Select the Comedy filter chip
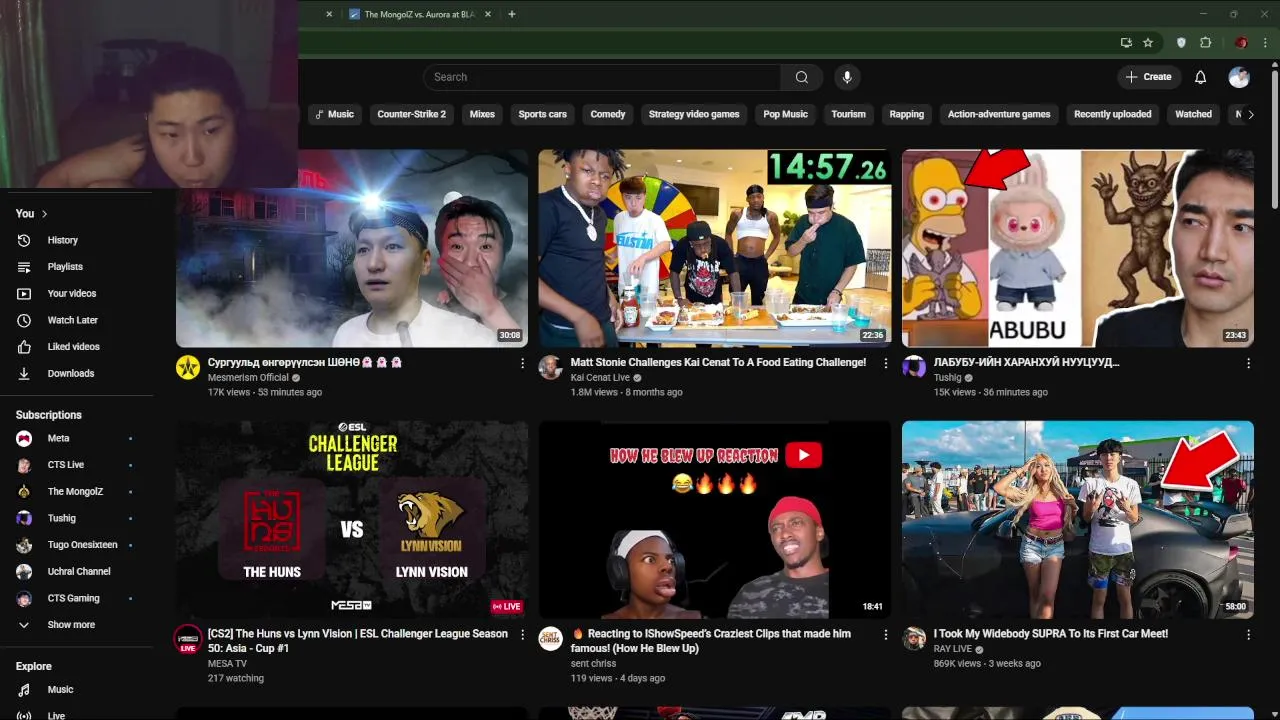The image size is (1280, 720). coord(608,114)
